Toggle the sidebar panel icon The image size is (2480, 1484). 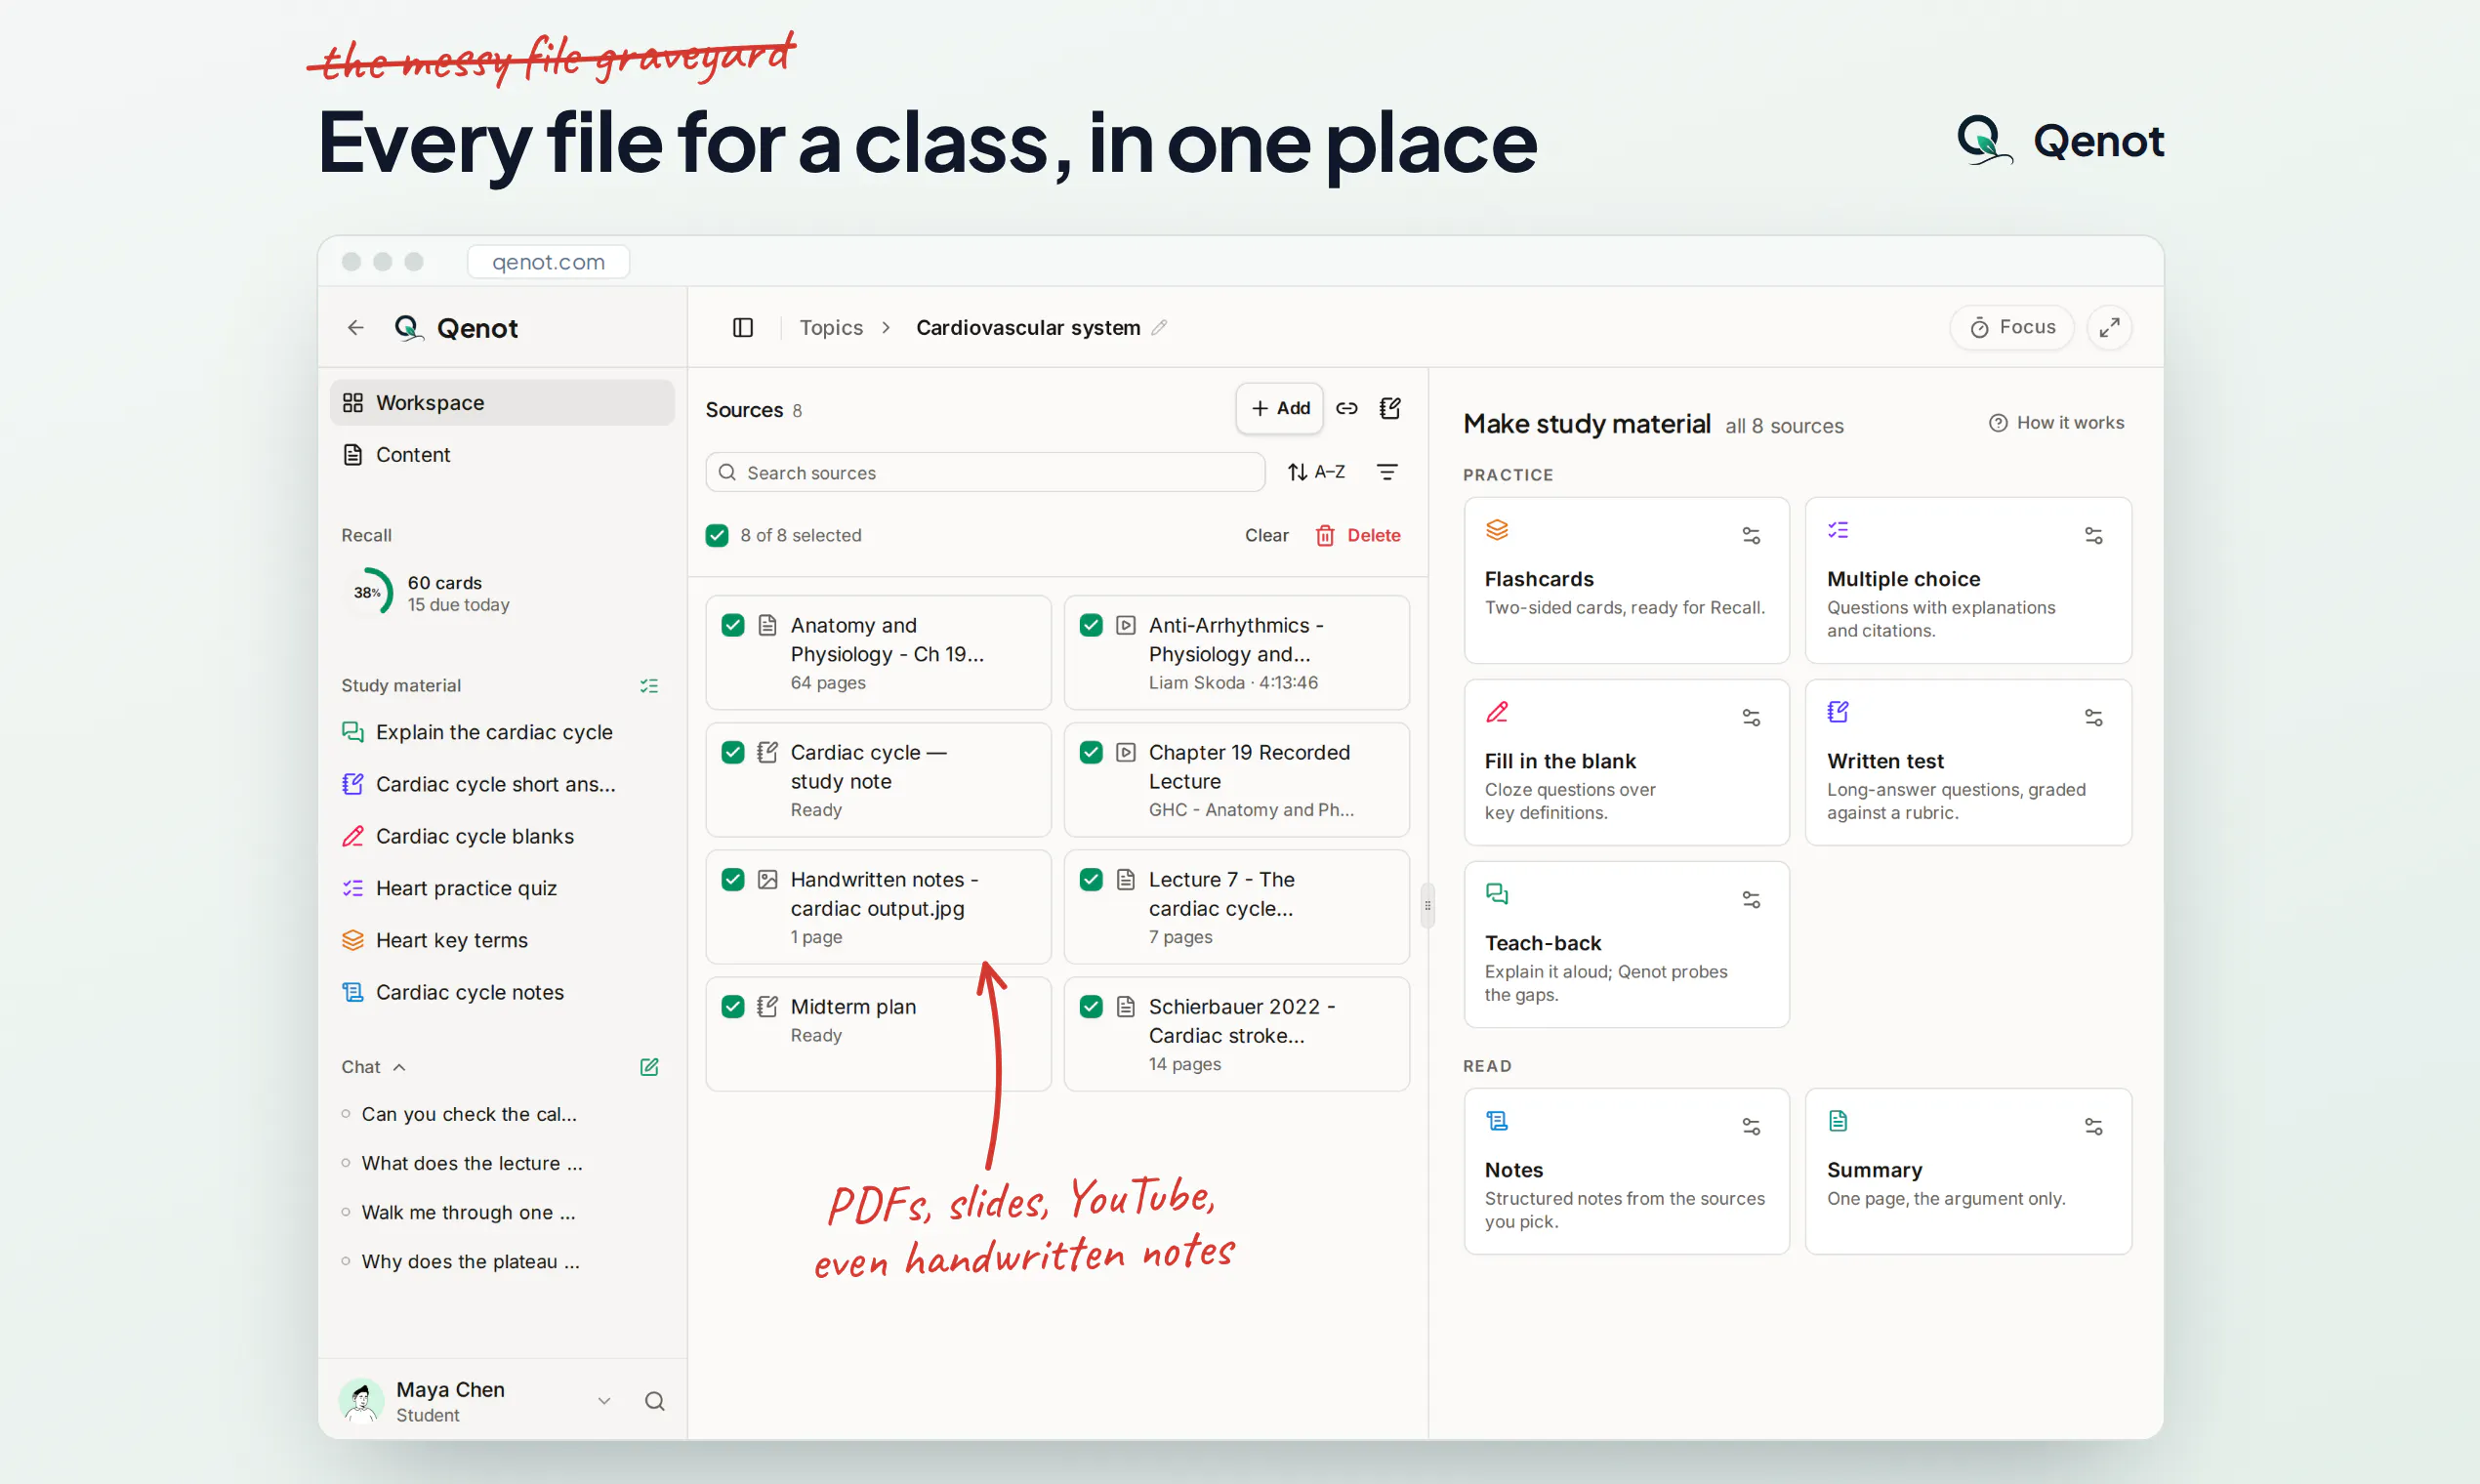click(742, 327)
